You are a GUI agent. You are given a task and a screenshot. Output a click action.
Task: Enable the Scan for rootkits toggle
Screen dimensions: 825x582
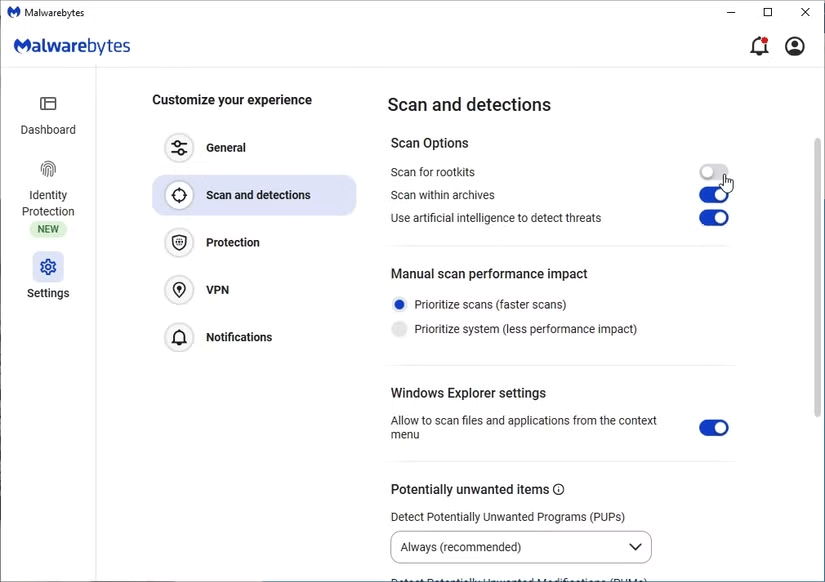(x=713, y=173)
